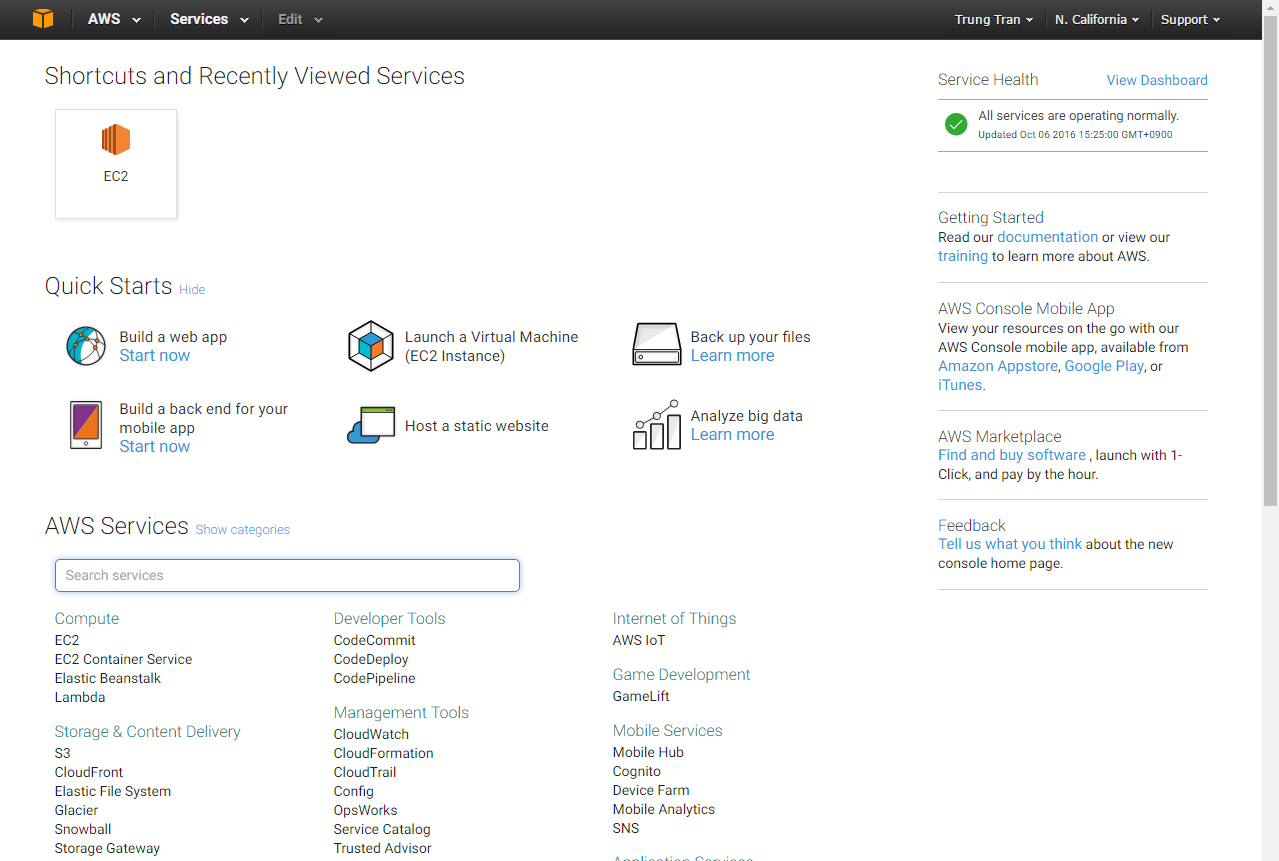Open CloudFormation service
Image resolution: width=1279 pixels, height=861 pixels.
tap(384, 753)
